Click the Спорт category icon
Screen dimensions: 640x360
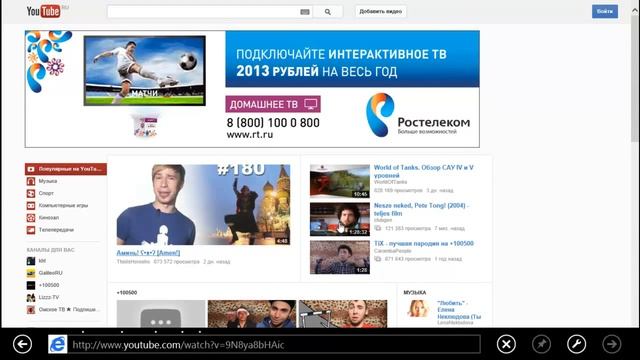[31, 193]
